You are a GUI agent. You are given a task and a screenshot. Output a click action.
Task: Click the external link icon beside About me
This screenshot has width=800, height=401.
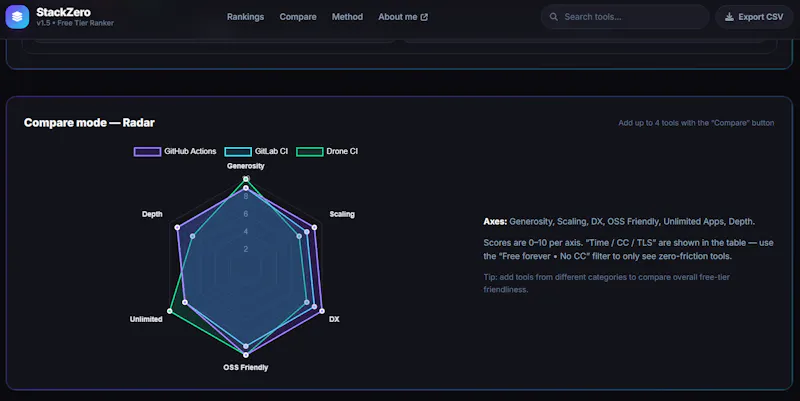click(x=424, y=17)
